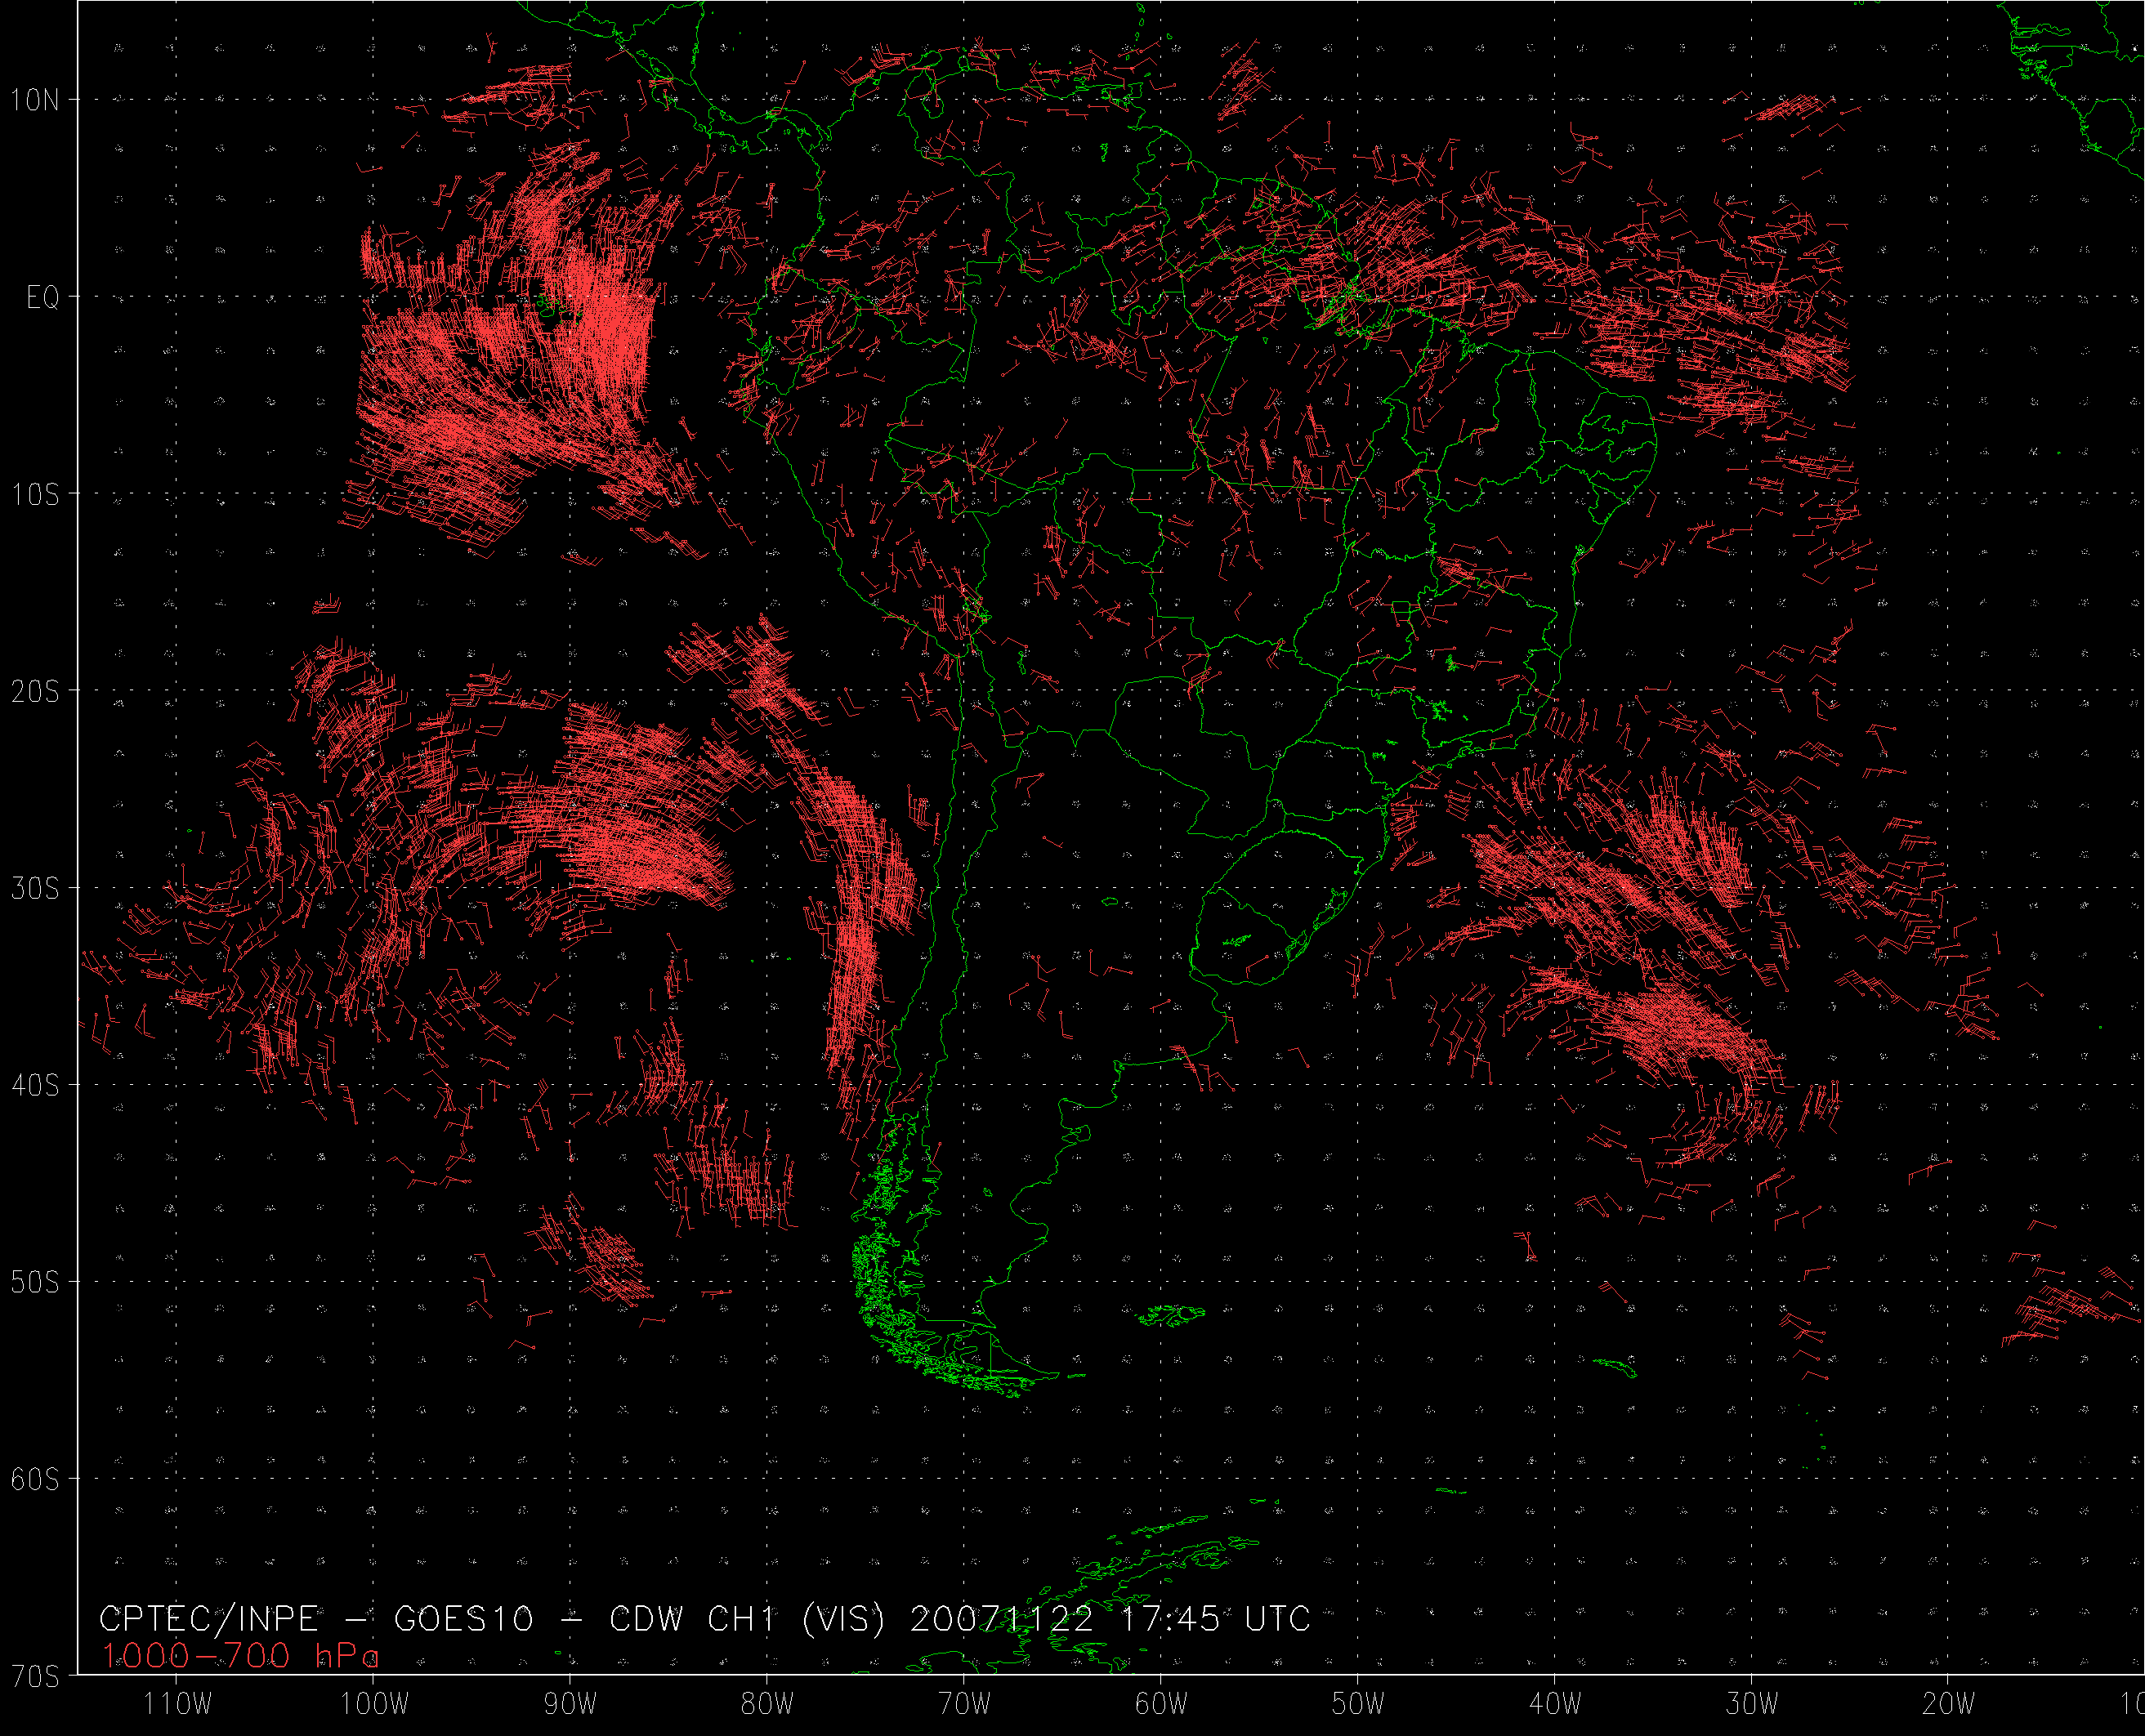Screen dimensions: 2145x1736
Task: Click the 10N latitude label
Action: [35, 99]
